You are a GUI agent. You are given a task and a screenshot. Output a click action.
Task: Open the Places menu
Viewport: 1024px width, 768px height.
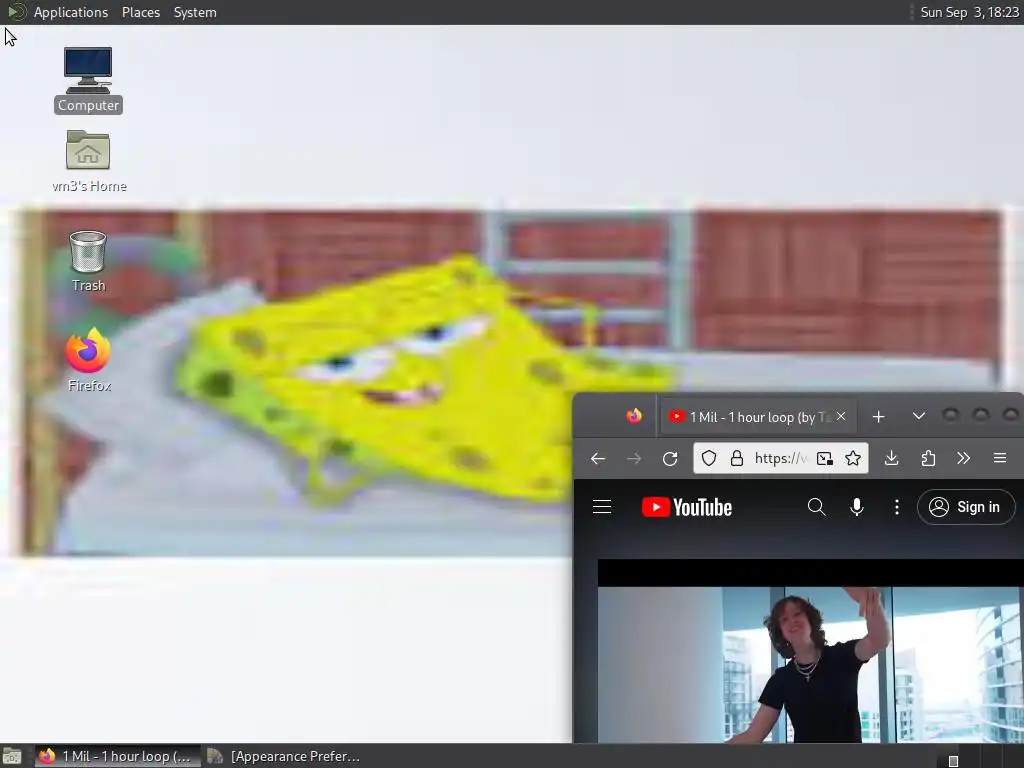tap(140, 12)
